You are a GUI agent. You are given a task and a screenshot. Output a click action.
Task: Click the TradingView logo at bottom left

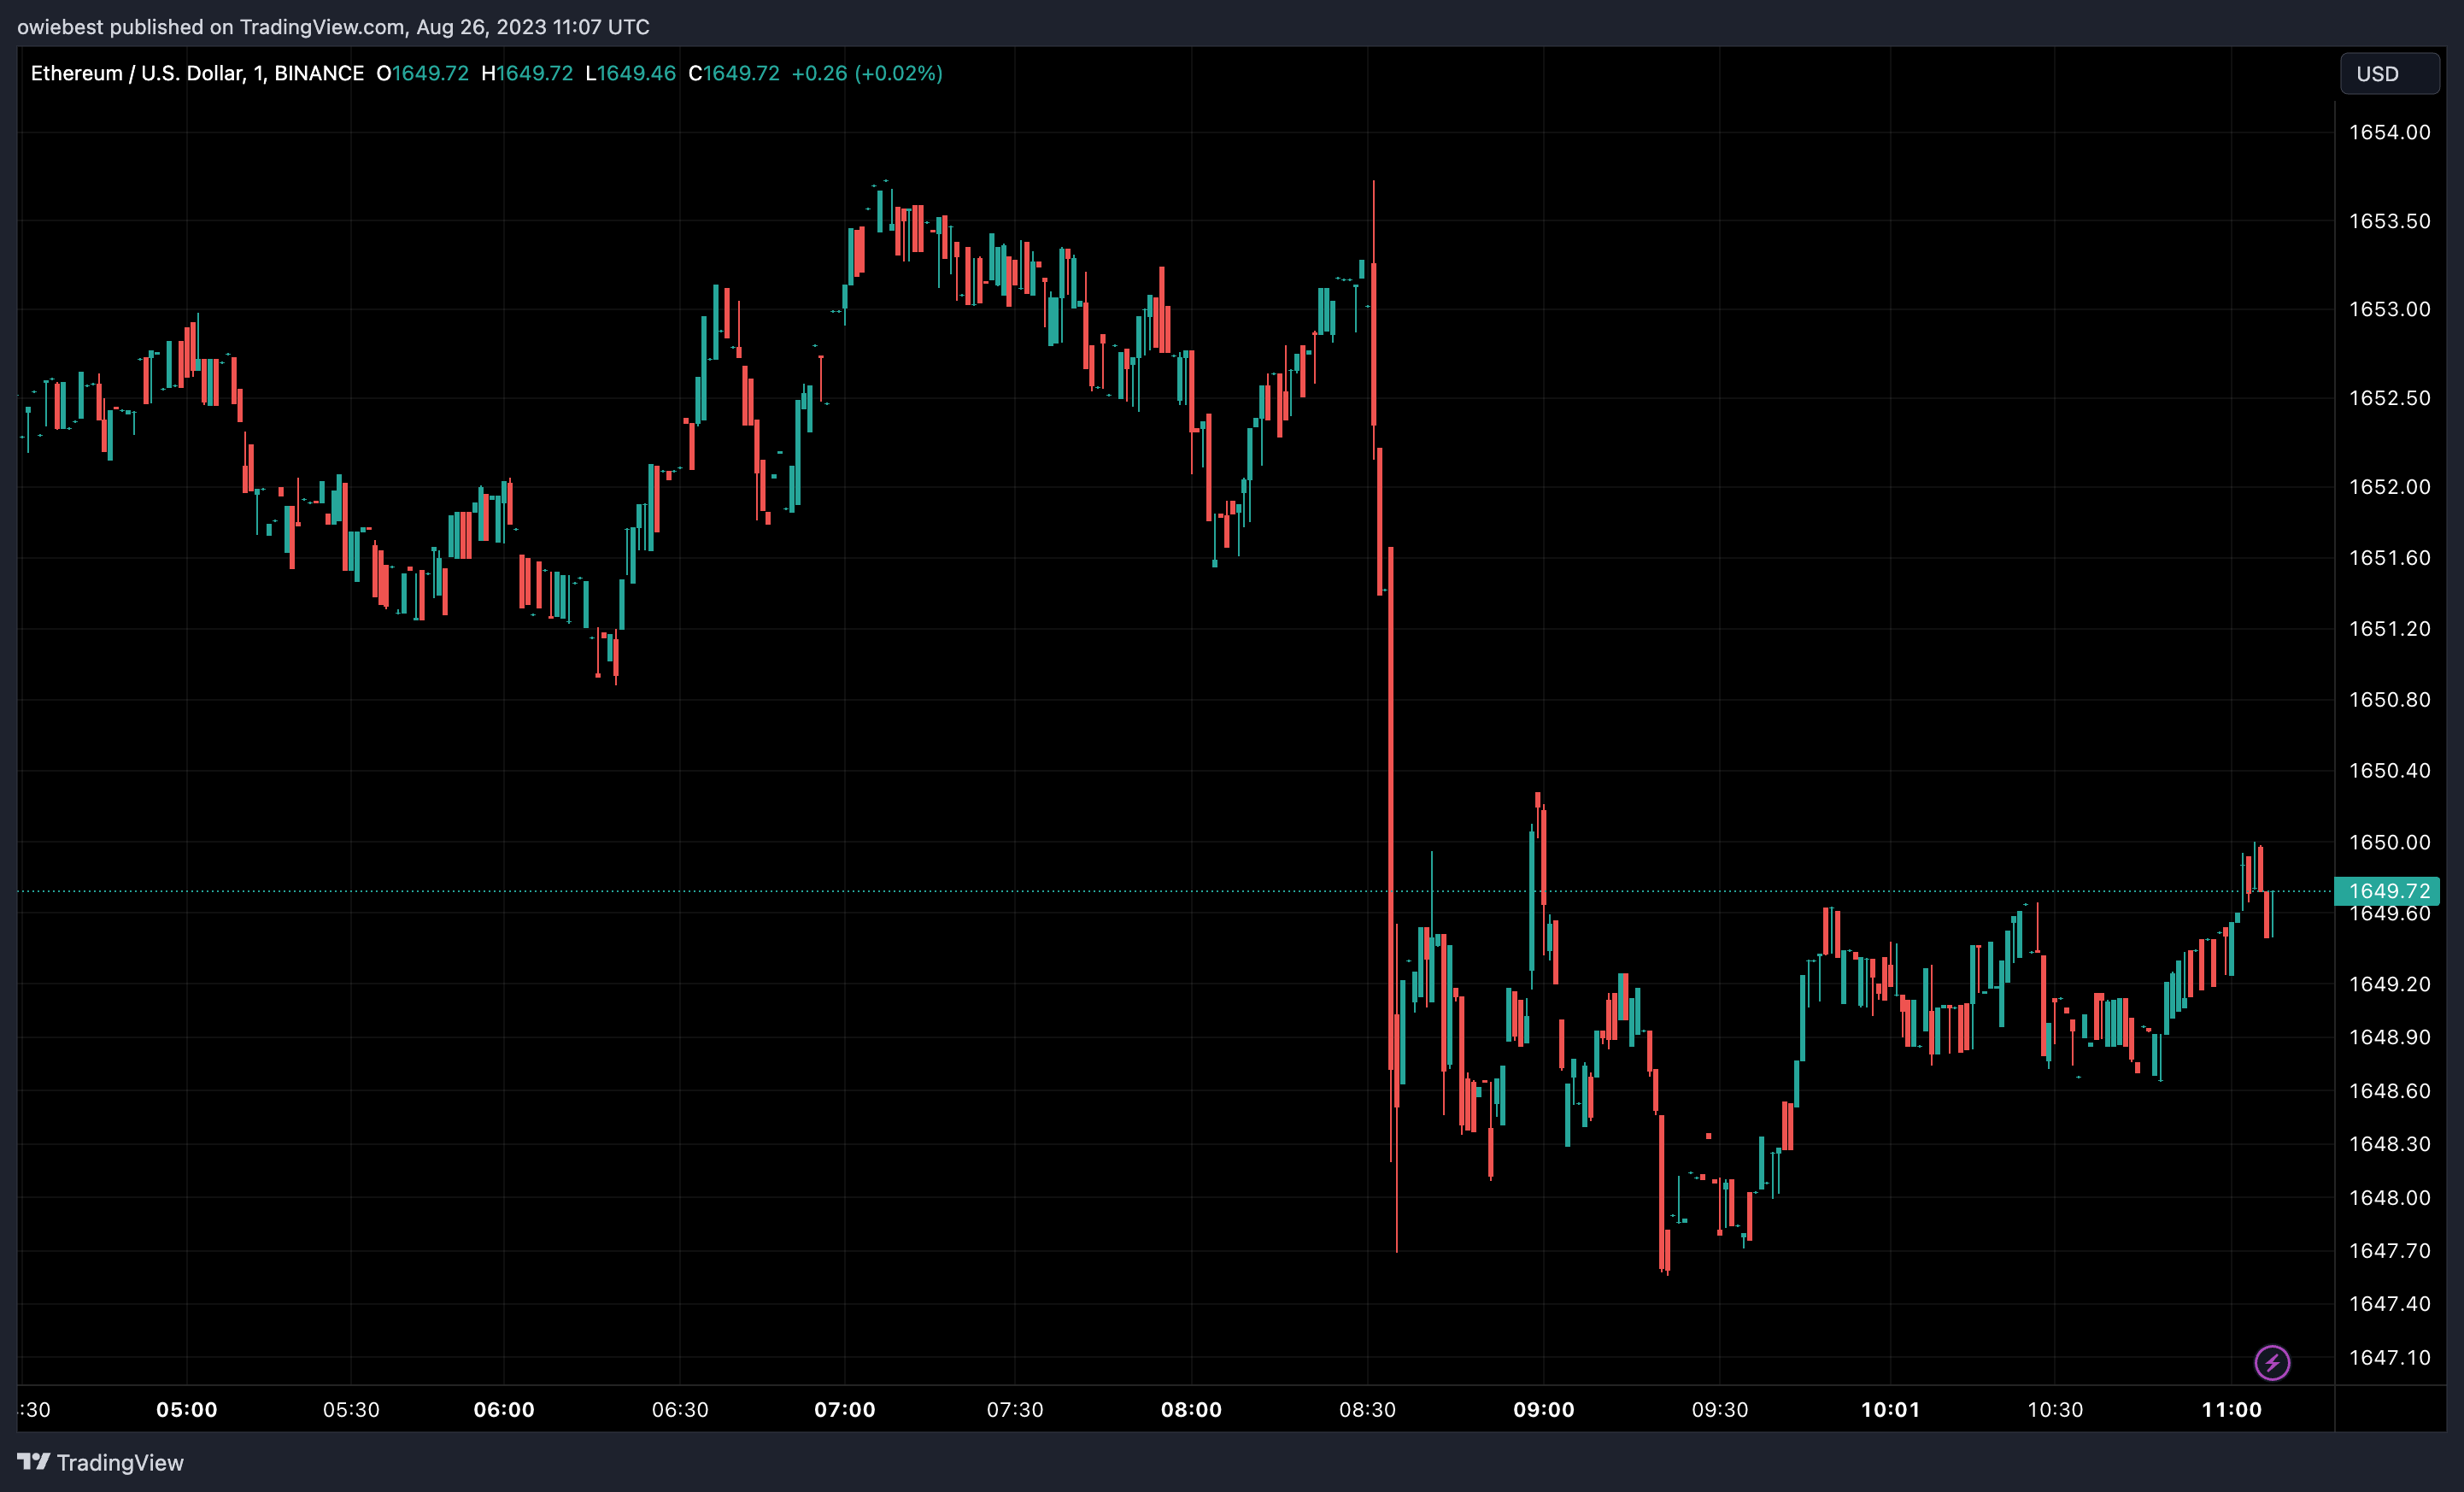tap(101, 1462)
